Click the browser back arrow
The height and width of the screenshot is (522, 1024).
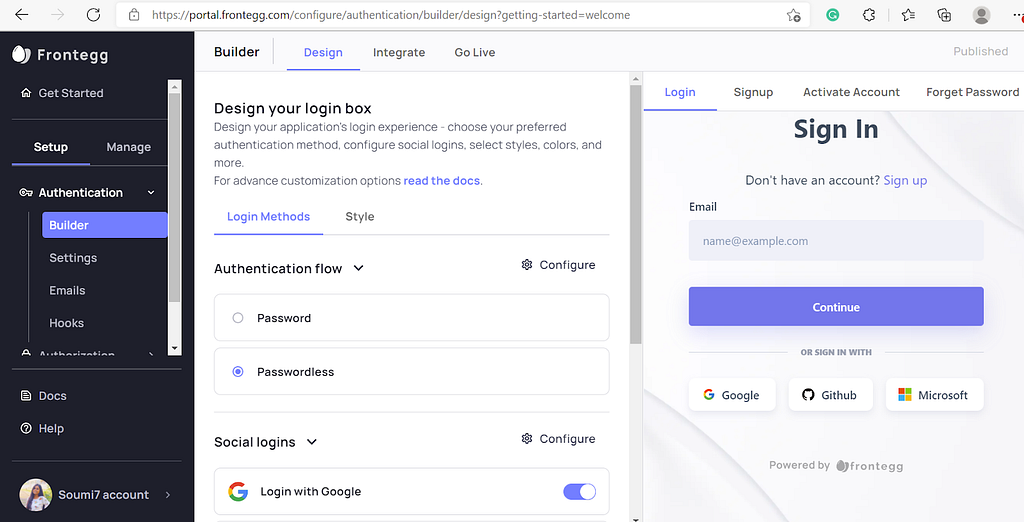pyautogui.click(x=22, y=14)
